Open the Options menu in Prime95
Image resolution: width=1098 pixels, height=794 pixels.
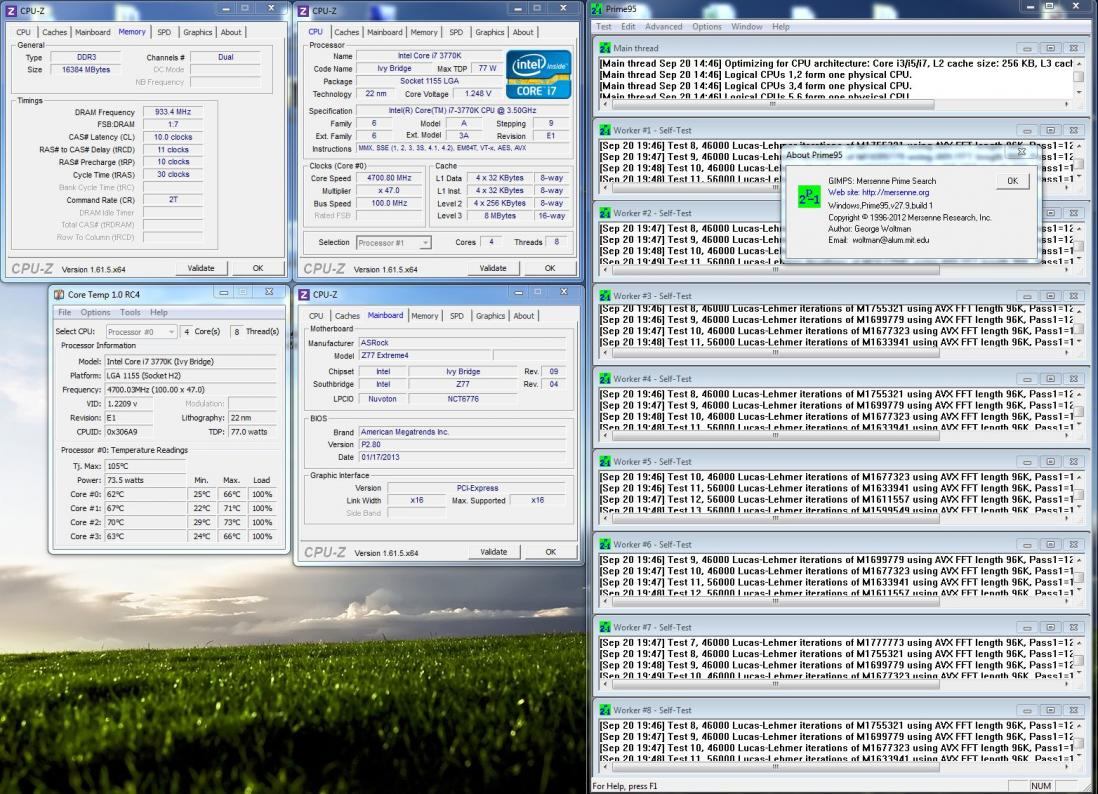click(707, 27)
